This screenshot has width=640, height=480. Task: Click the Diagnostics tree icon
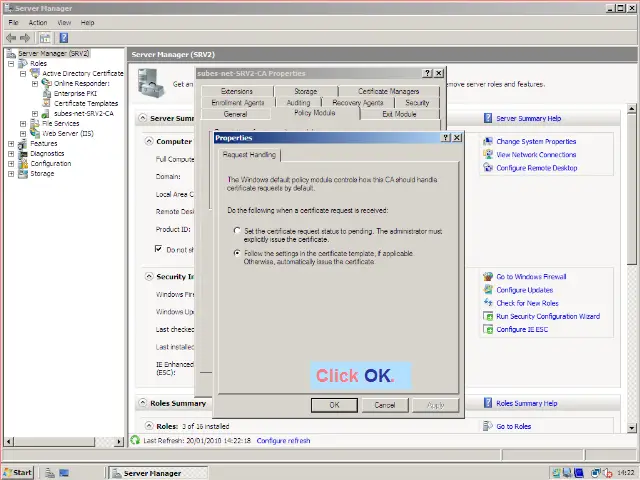(23, 153)
